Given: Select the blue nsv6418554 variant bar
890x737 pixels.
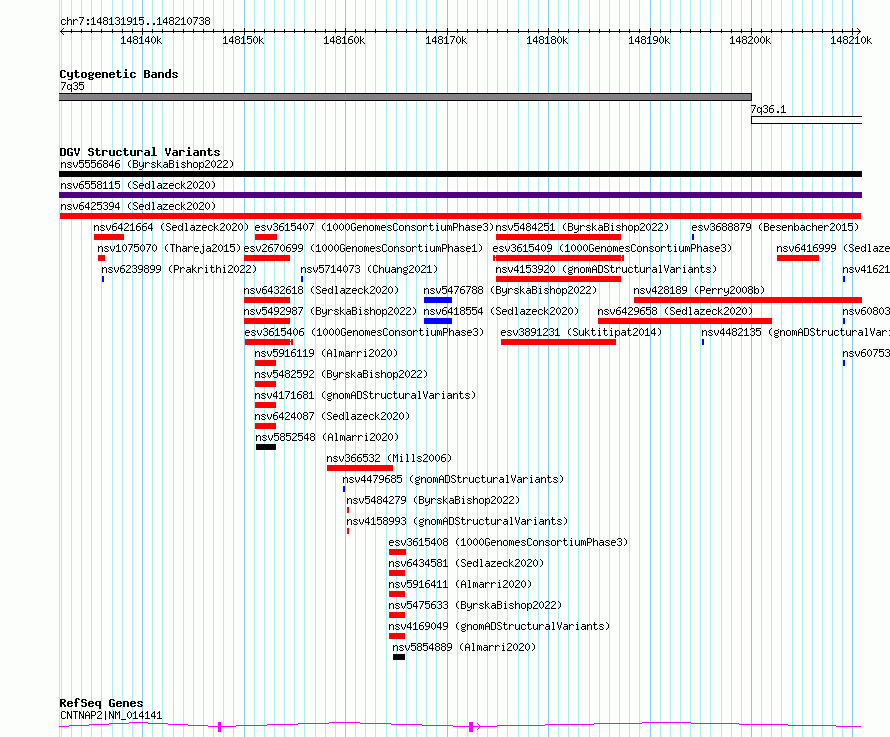Looking at the screenshot, I should pyautogui.click(x=438, y=321).
